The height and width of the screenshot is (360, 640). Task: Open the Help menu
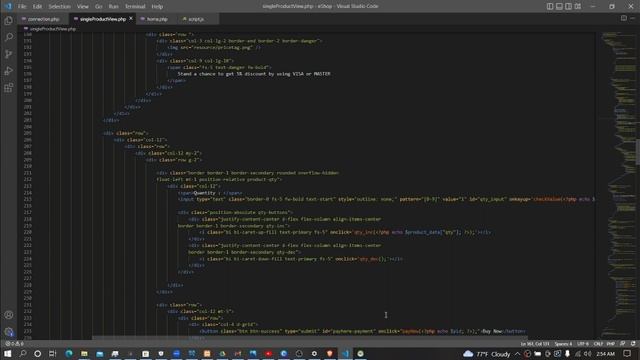pos(157,7)
